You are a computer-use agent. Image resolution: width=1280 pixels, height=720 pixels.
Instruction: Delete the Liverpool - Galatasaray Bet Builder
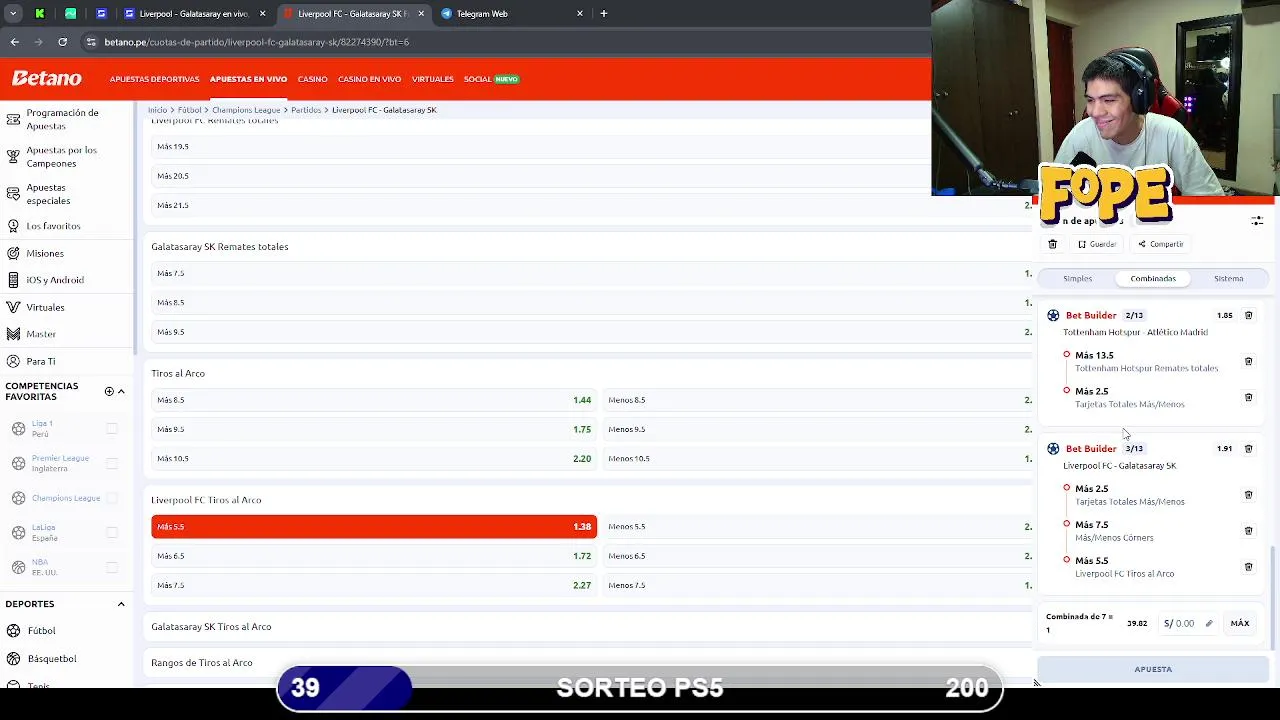point(1248,449)
